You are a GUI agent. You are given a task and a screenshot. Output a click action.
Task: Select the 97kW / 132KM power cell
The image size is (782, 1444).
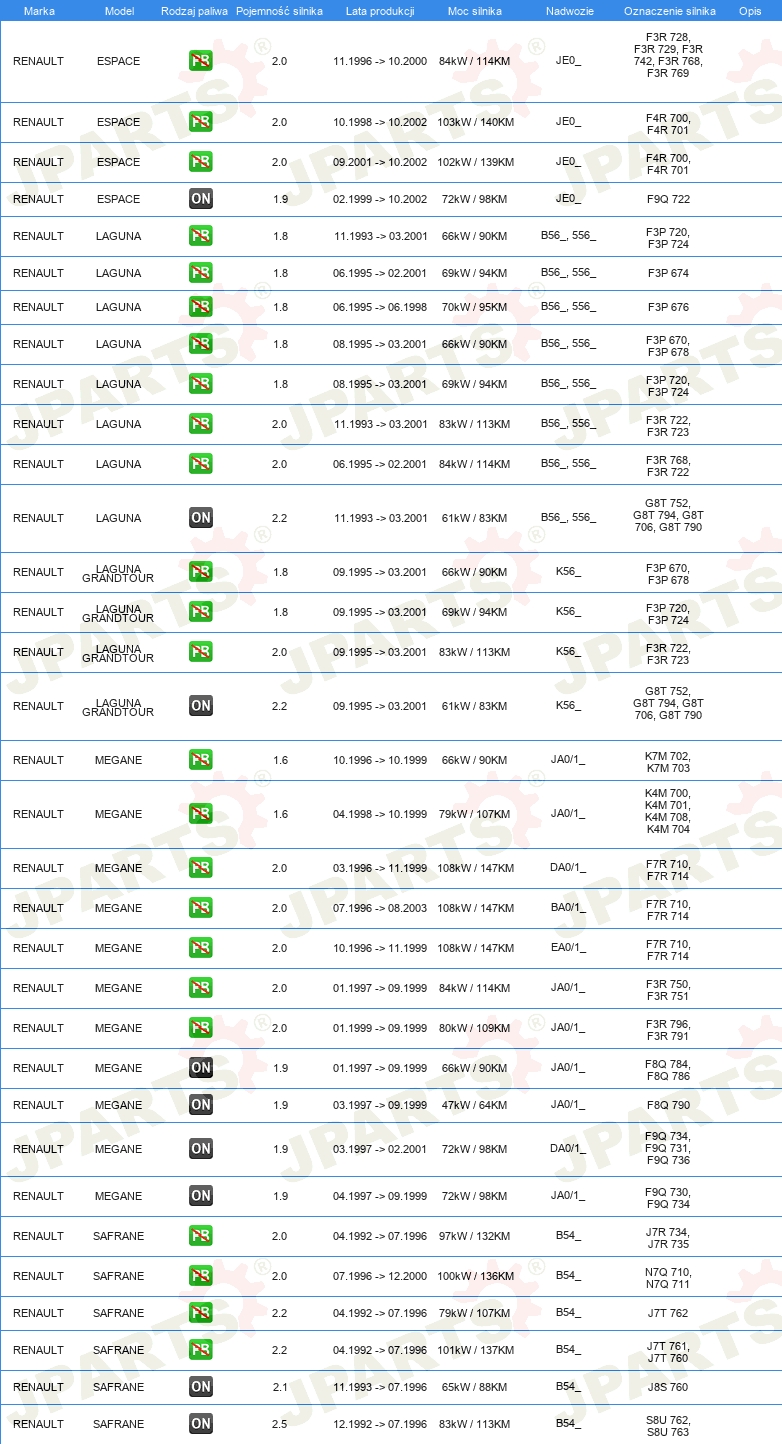(476, 1236)
